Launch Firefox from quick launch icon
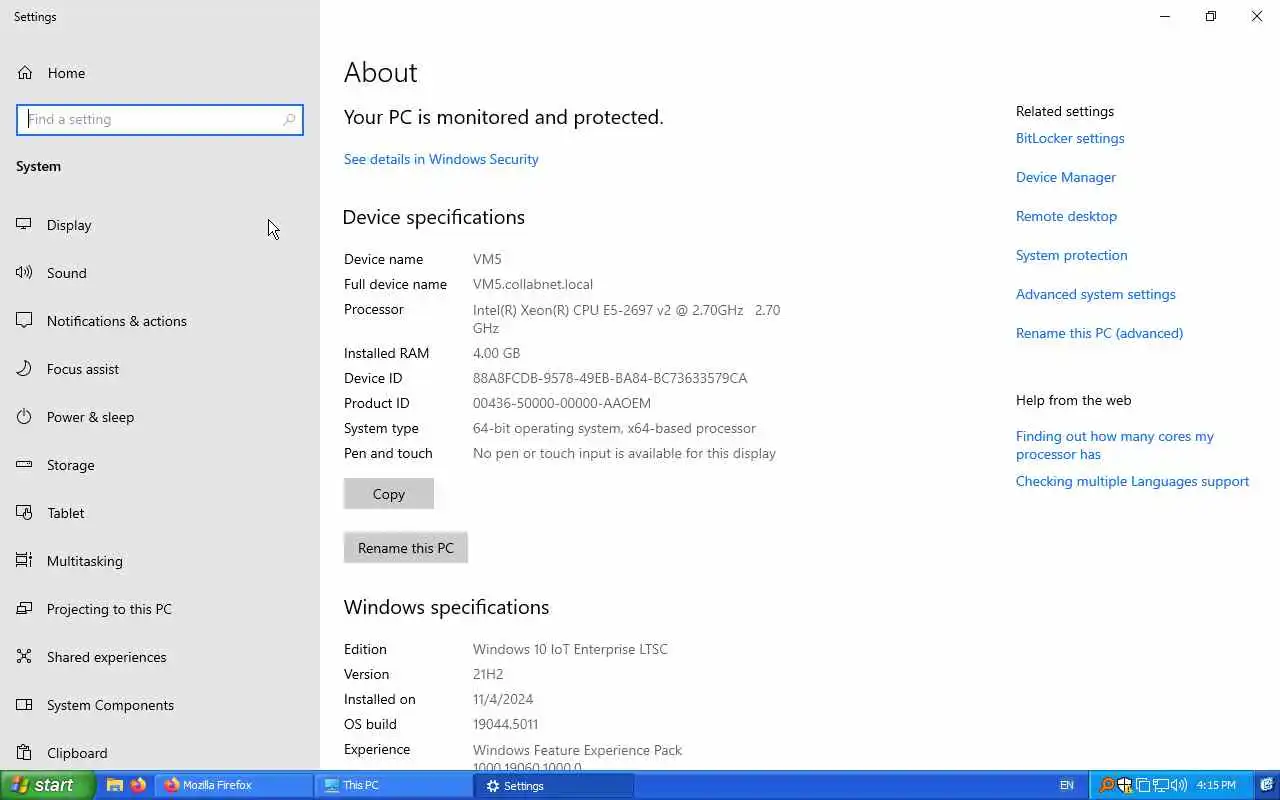This screenshot has height=800, width=1280. (138, 785)
